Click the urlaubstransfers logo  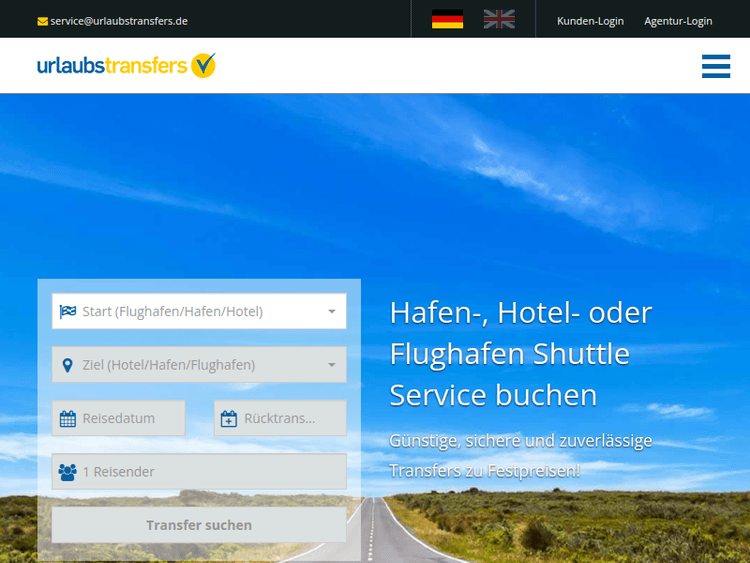point(126,65)
